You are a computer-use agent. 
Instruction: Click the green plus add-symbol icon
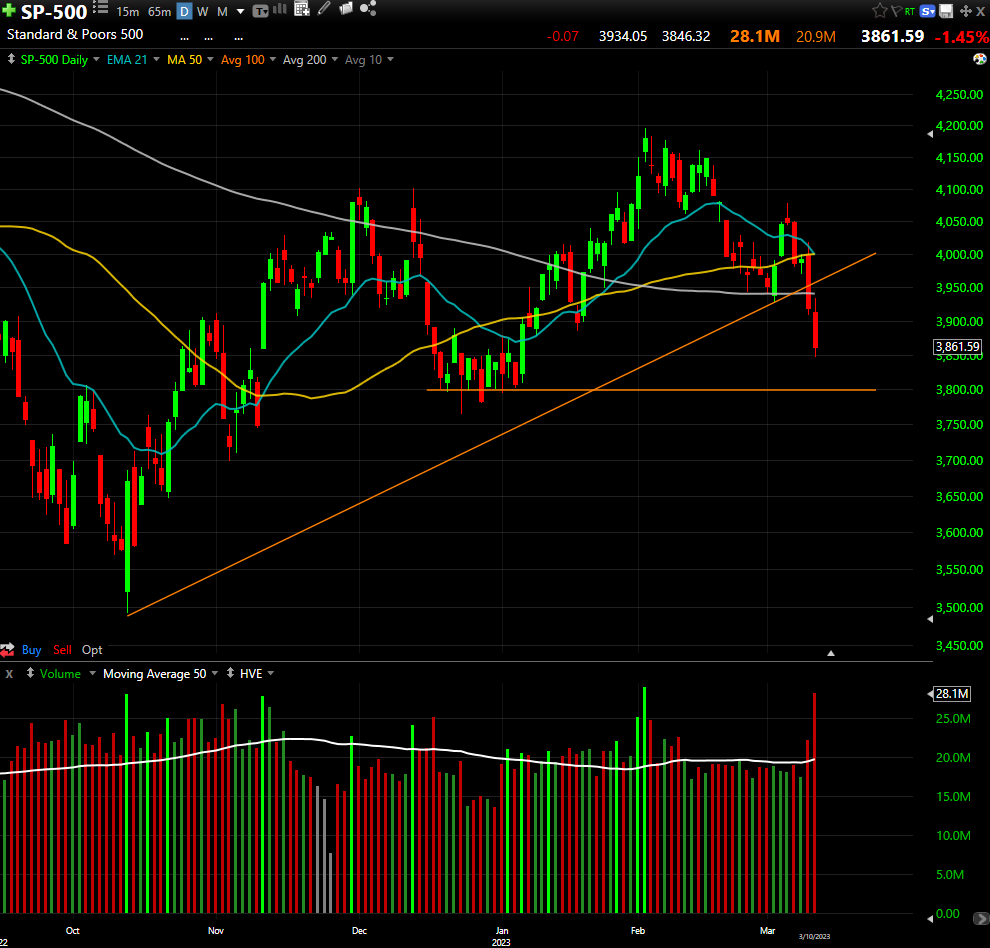click(8, 11)
